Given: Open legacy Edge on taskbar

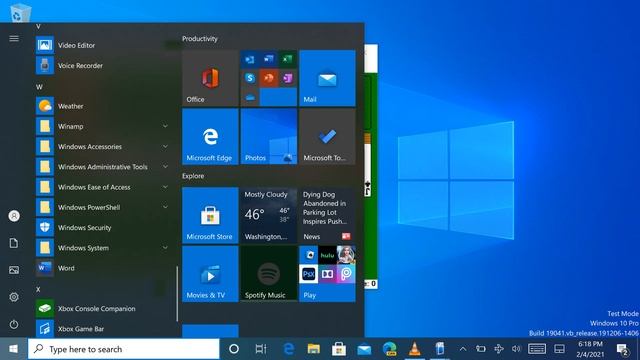Looking at the screenshot, I should [289, 349].
